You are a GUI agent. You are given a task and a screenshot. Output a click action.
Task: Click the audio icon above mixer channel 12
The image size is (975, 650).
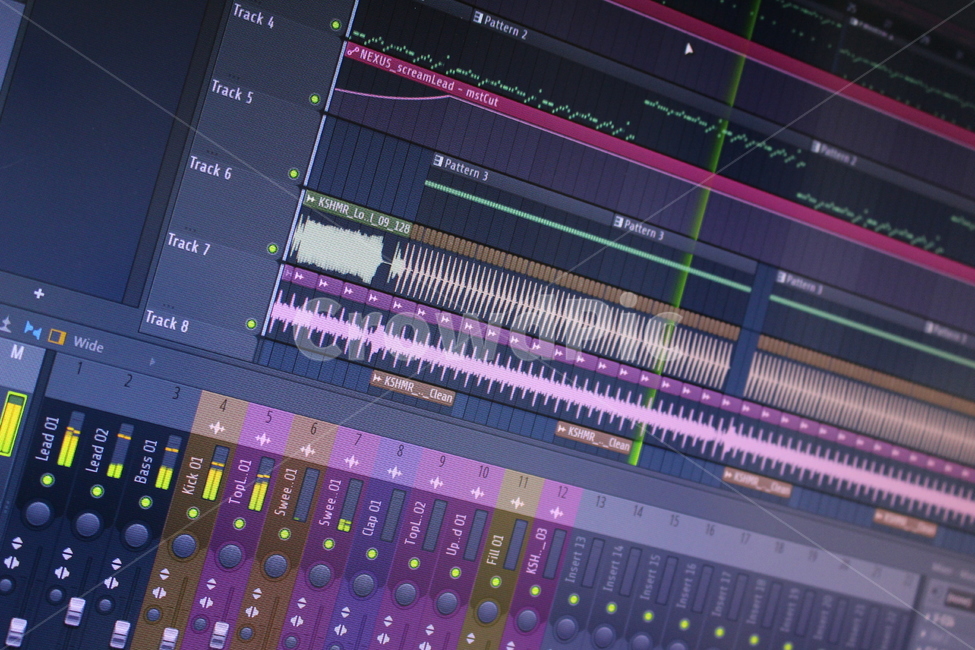click(x=557, y=513)
